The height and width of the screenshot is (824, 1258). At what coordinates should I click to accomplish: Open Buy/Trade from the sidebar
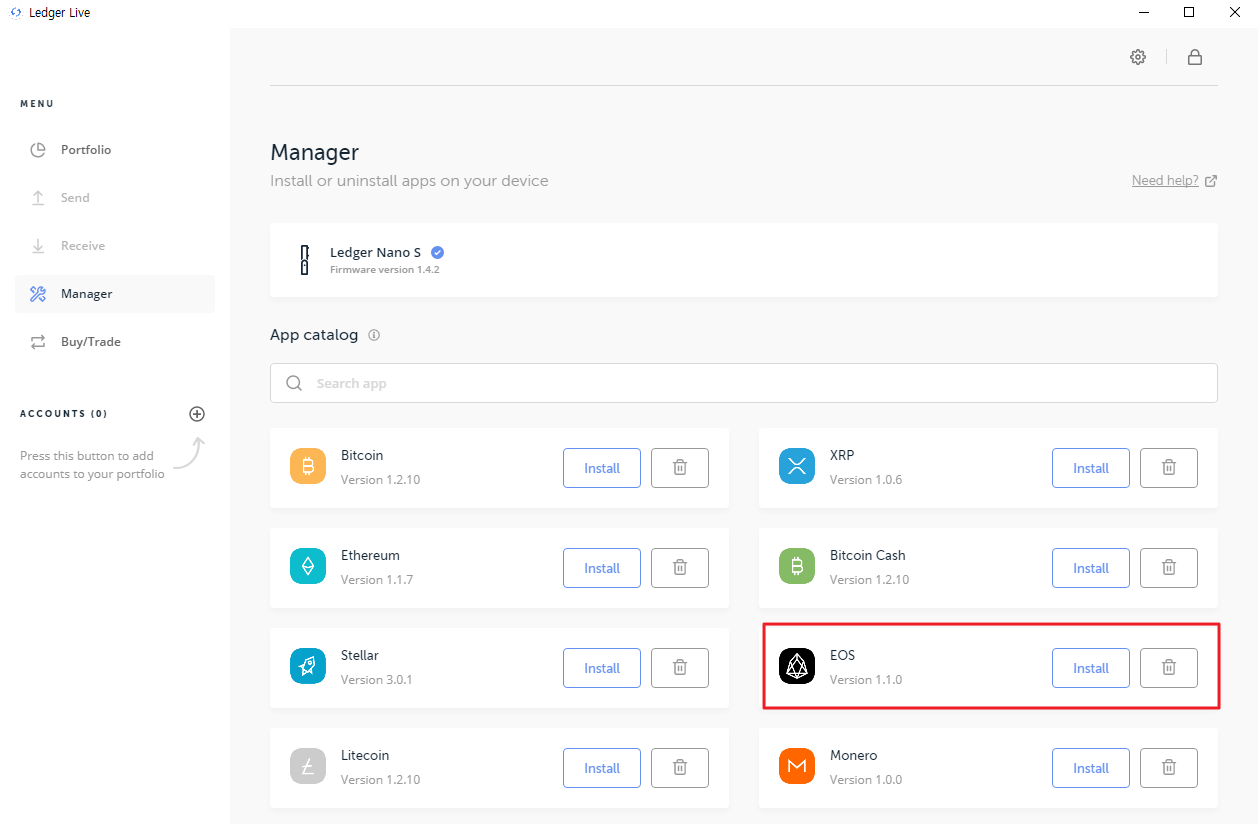pyautogui.click(x=115, y=342)
